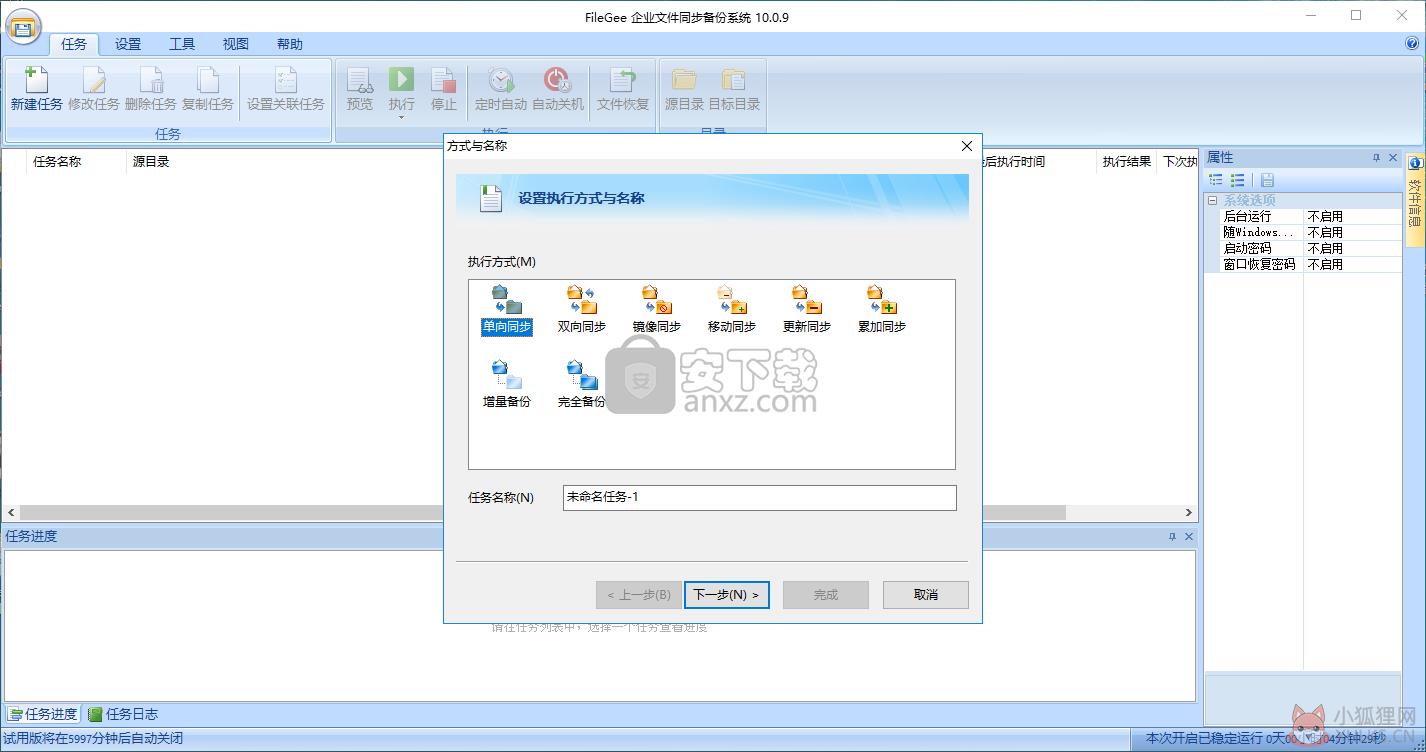Click the 取消 button
Viewport: 1426px width, 752px height.
tap(926, 595)
